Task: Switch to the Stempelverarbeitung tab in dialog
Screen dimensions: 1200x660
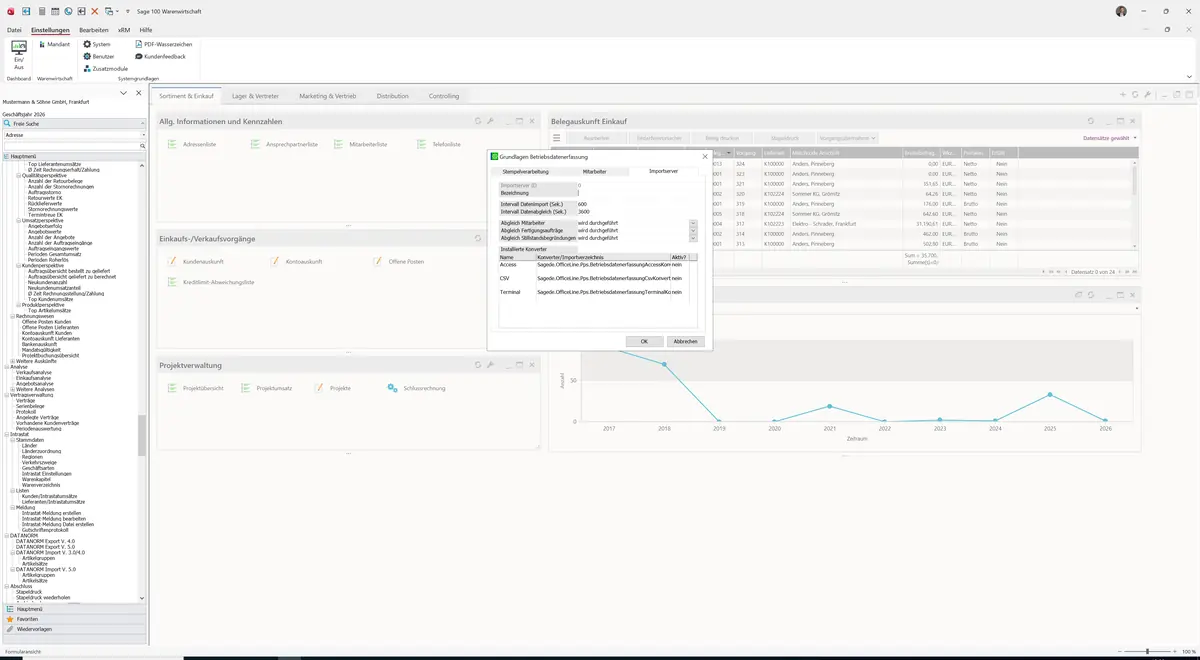Action: click(525, 171)
